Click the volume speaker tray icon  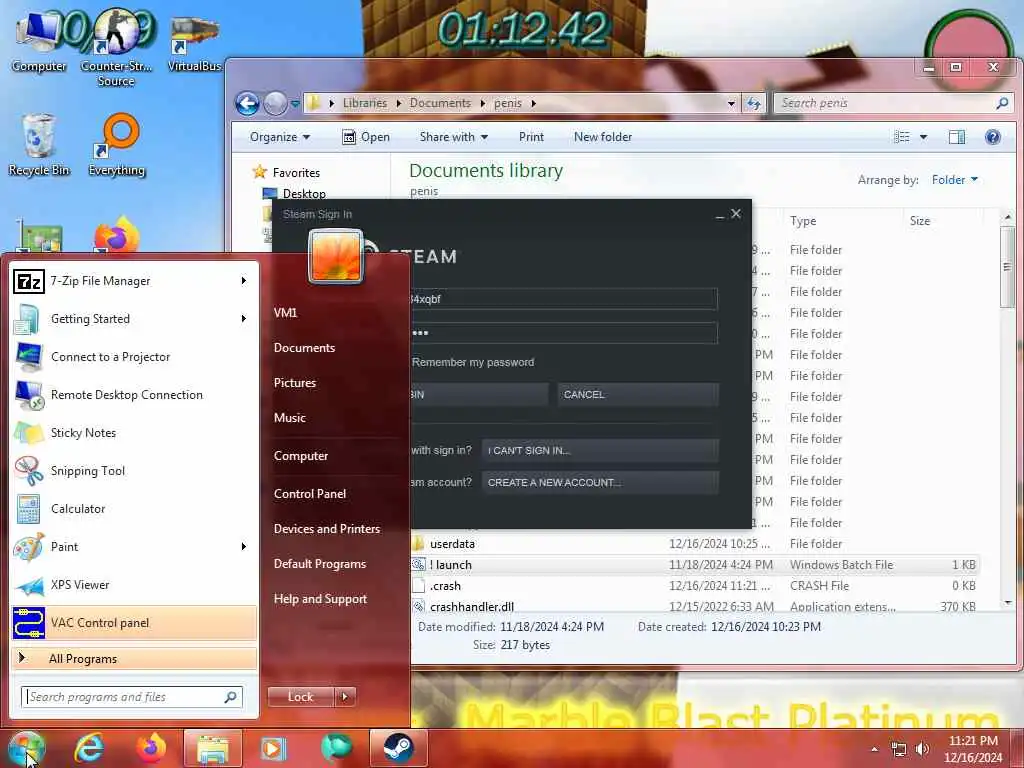click(x=922, y=749)
